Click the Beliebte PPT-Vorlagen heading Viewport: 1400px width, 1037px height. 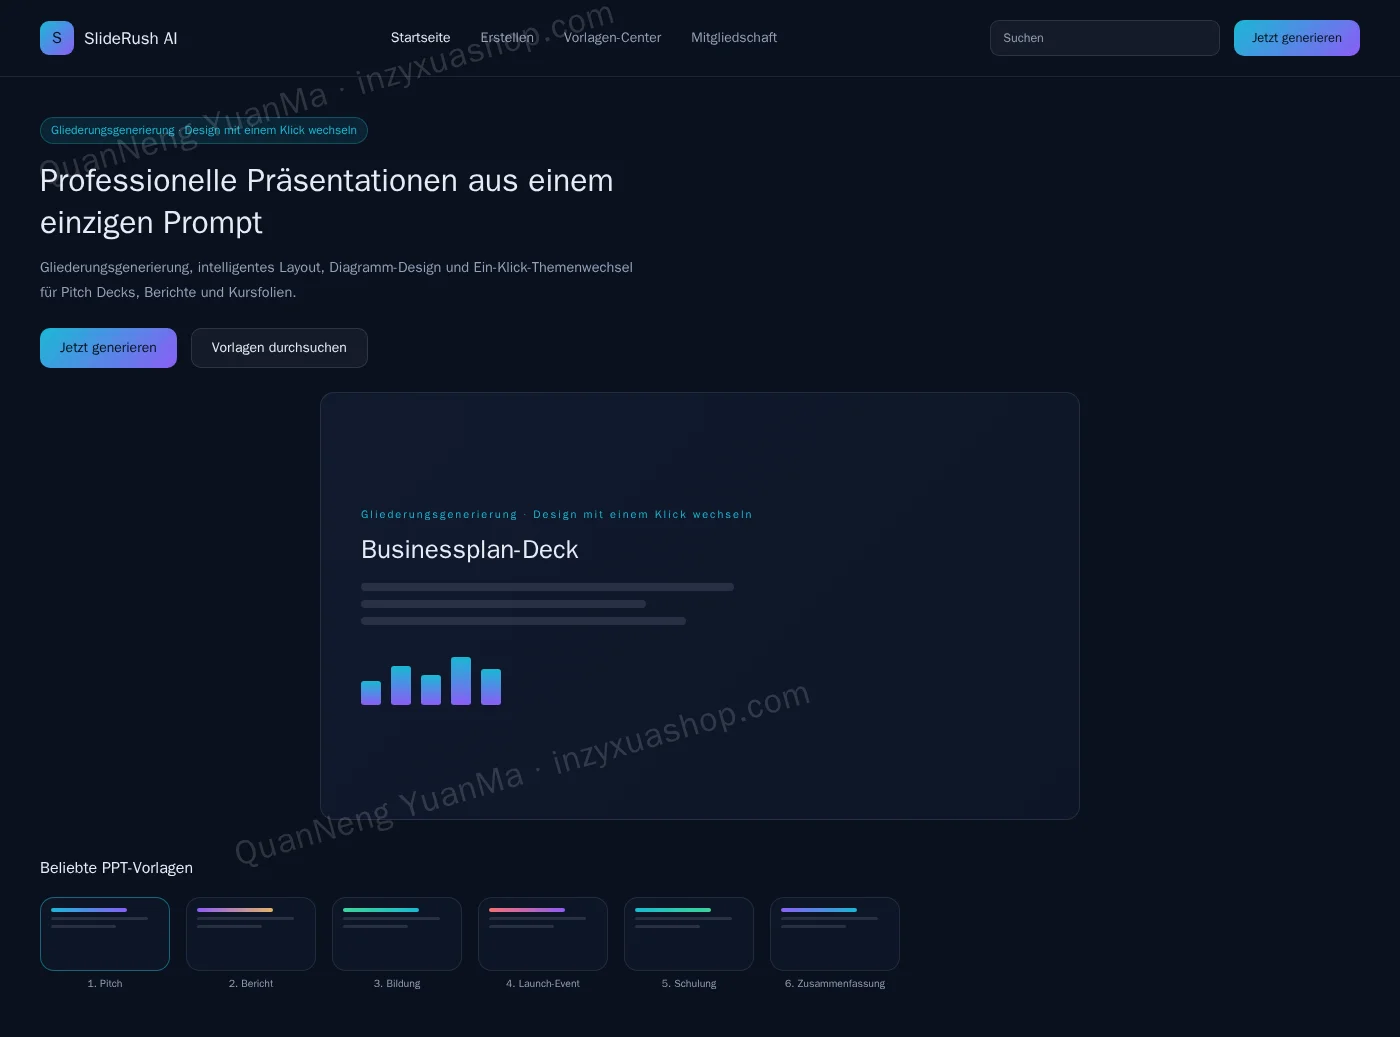116,868
